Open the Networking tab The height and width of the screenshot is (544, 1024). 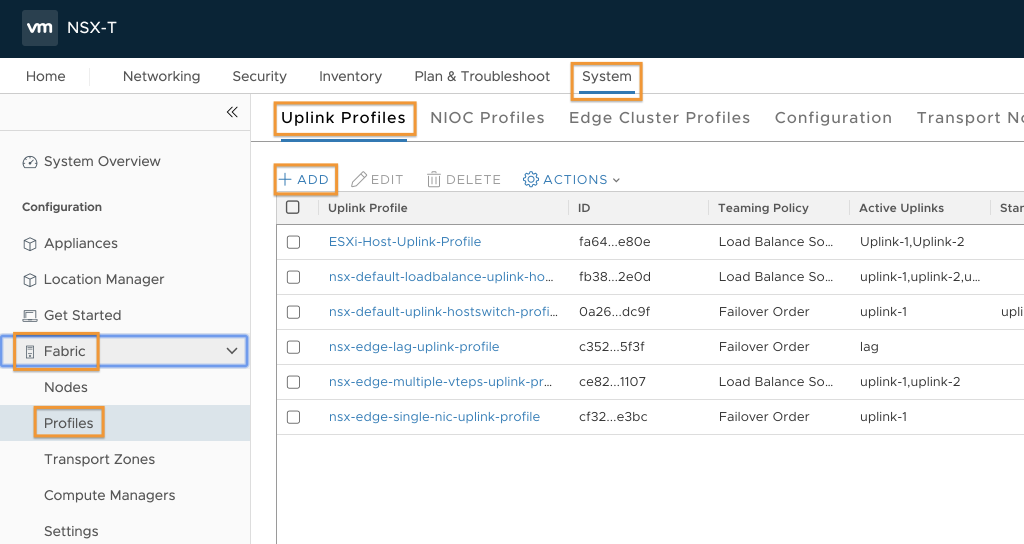click(x=161, y=76)
